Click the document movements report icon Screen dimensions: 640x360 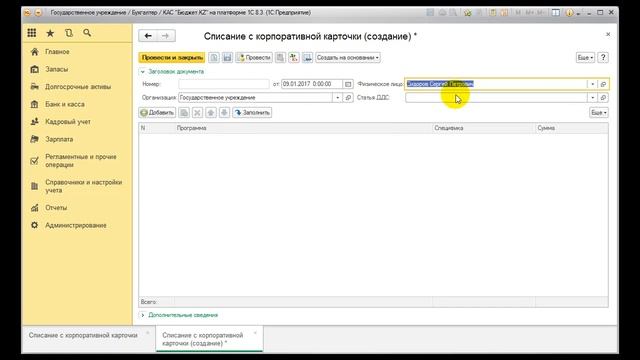[x=280, y=58]
